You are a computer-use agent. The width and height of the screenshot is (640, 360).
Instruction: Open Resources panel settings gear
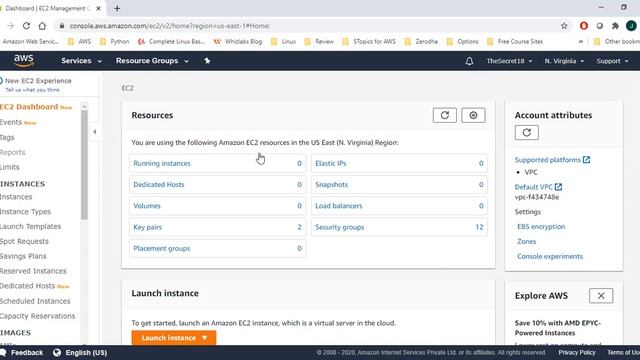473,115
